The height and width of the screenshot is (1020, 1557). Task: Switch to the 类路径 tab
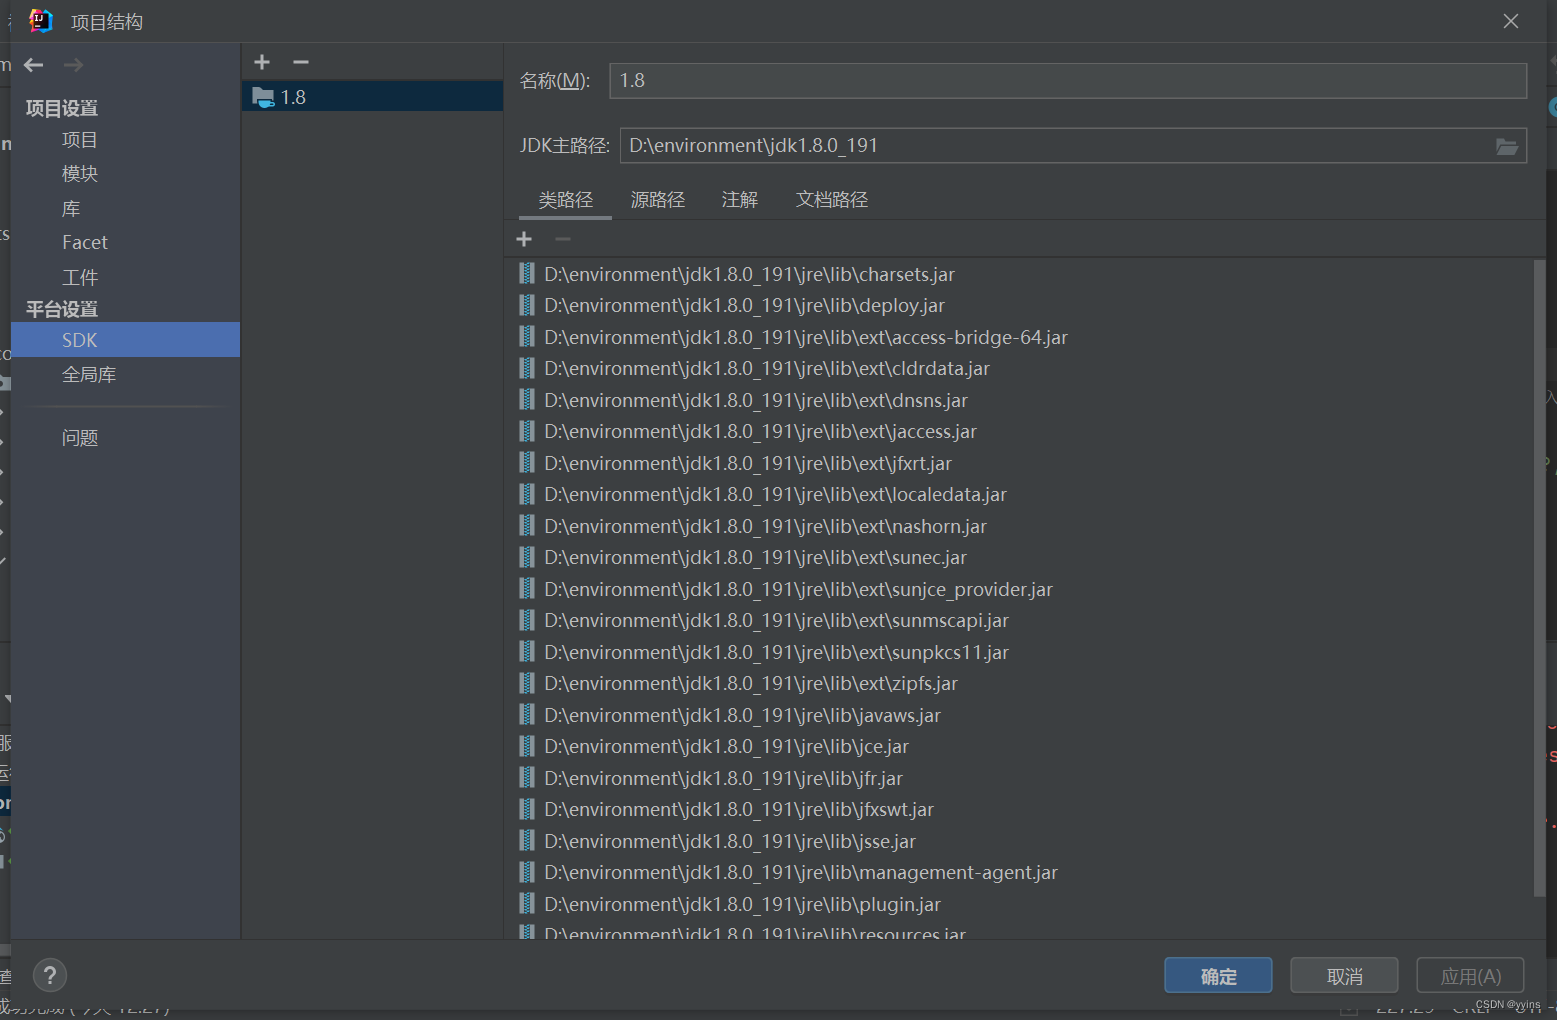[x=566, y=200]
